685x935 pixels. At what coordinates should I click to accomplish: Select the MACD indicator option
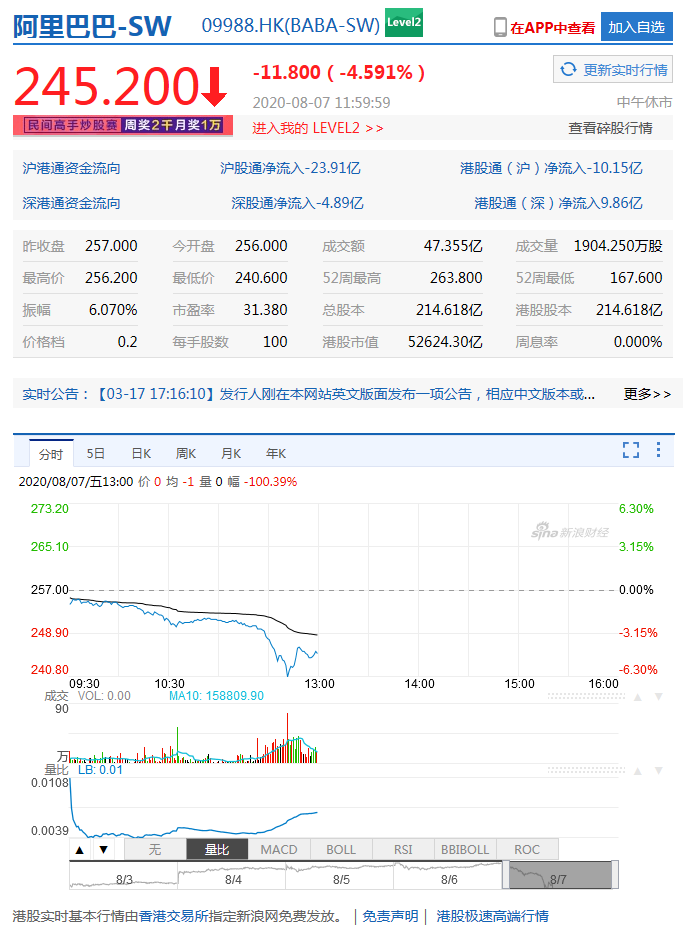[279, 850]
